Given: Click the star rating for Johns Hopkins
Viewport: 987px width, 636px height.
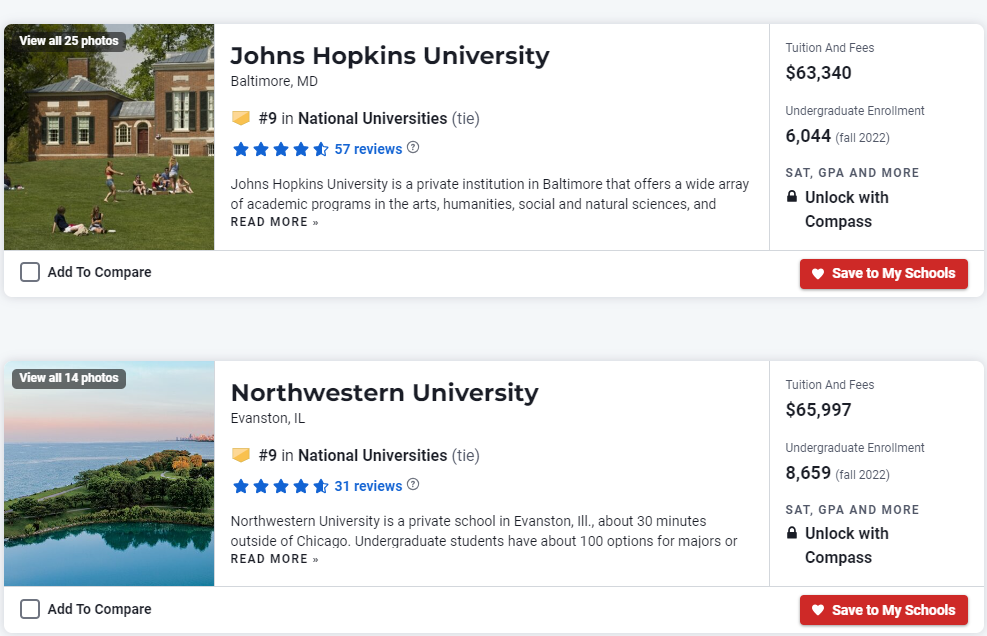Looking at the screenshot, I should [280, 149].
